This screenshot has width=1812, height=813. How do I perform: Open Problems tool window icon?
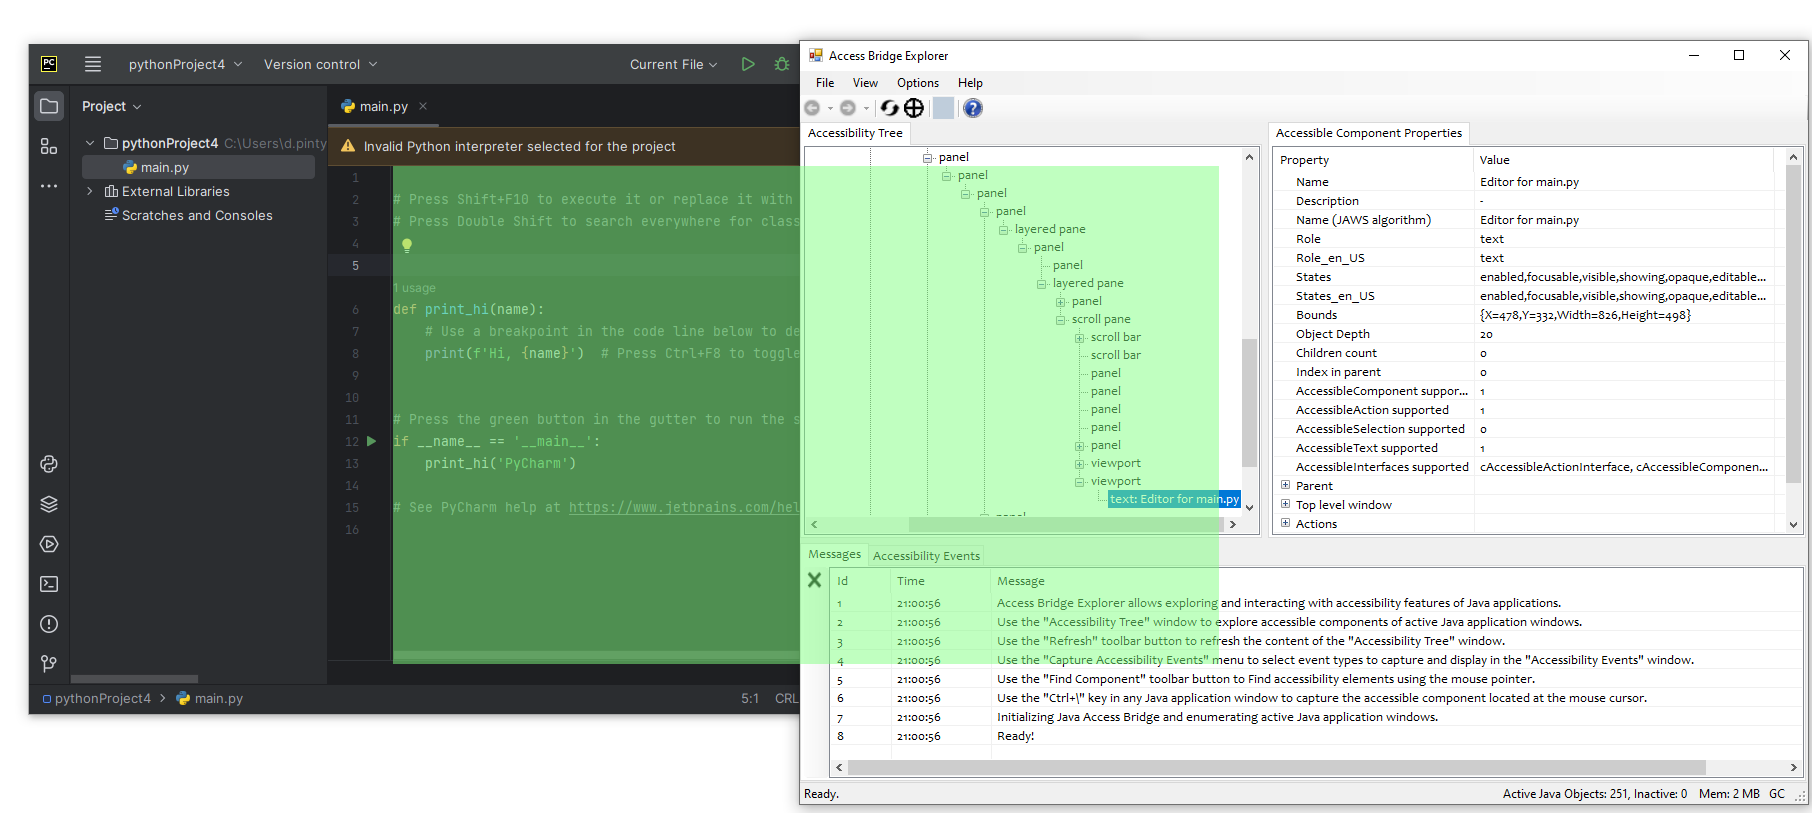(x=49, y=624)
